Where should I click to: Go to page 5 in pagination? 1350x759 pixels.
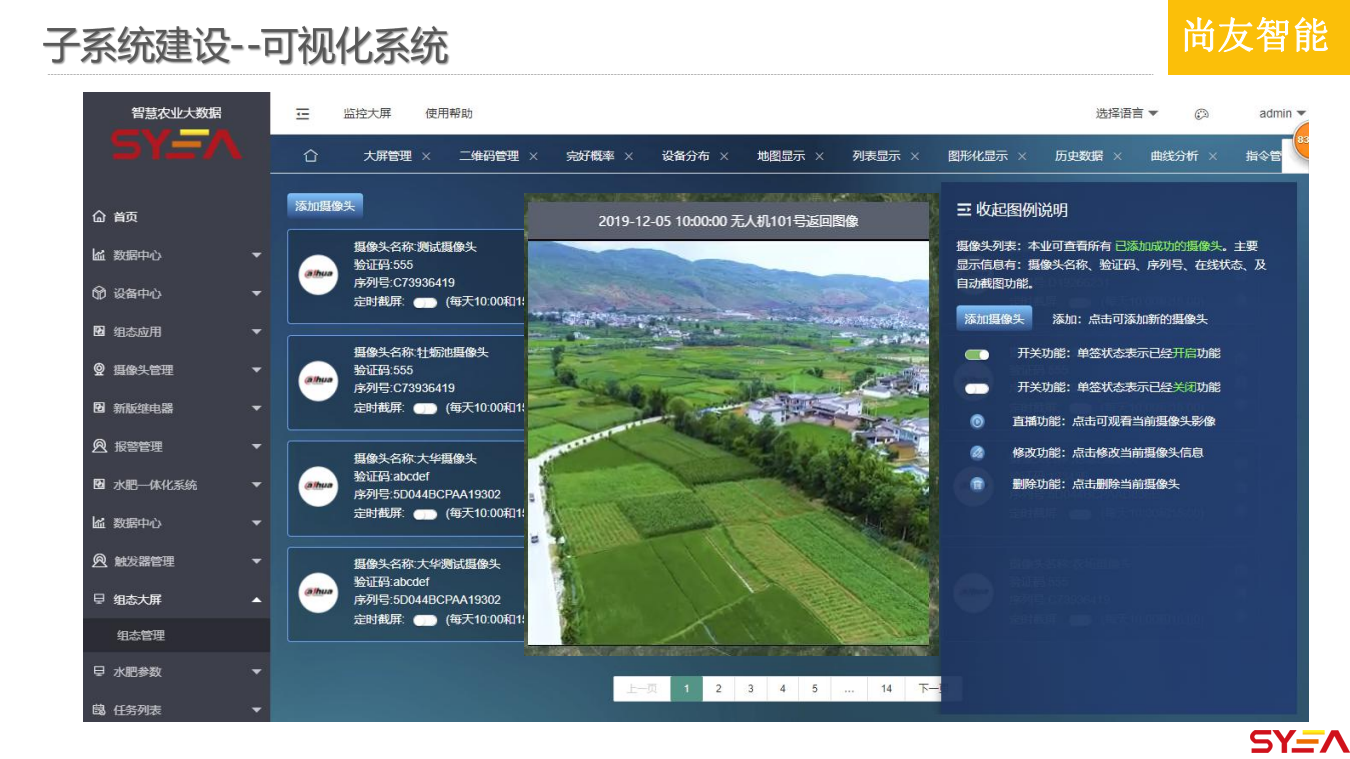point(814,689)
